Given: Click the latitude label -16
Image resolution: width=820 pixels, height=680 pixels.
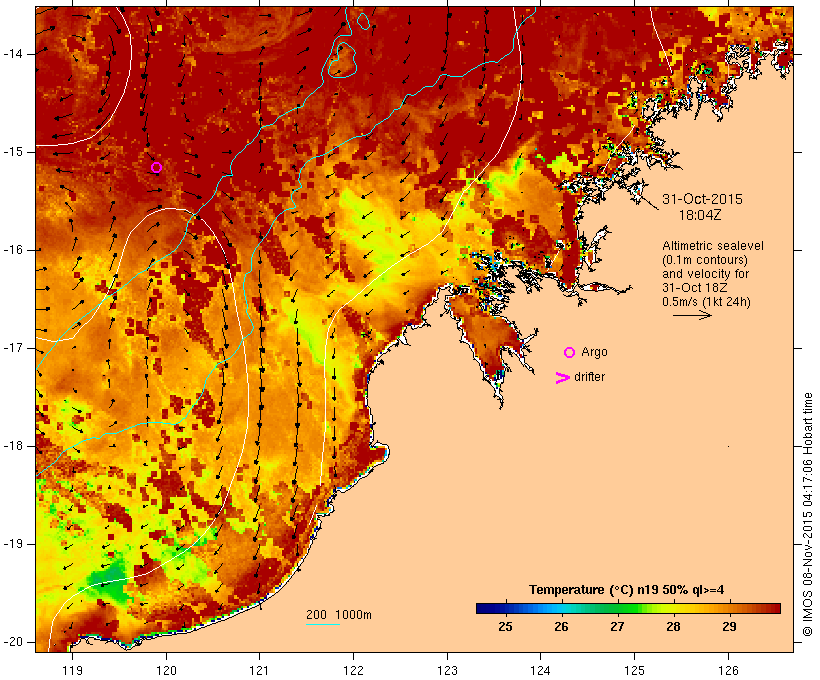Looking at the screenshot, I should [12, 250].
